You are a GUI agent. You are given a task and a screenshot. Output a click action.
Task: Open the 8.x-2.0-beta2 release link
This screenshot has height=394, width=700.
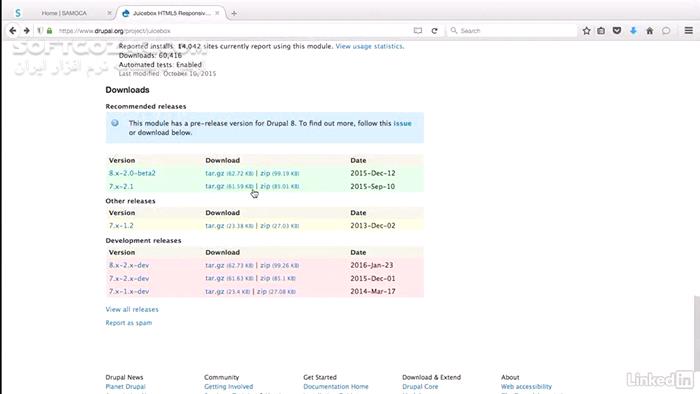point(132,173)
